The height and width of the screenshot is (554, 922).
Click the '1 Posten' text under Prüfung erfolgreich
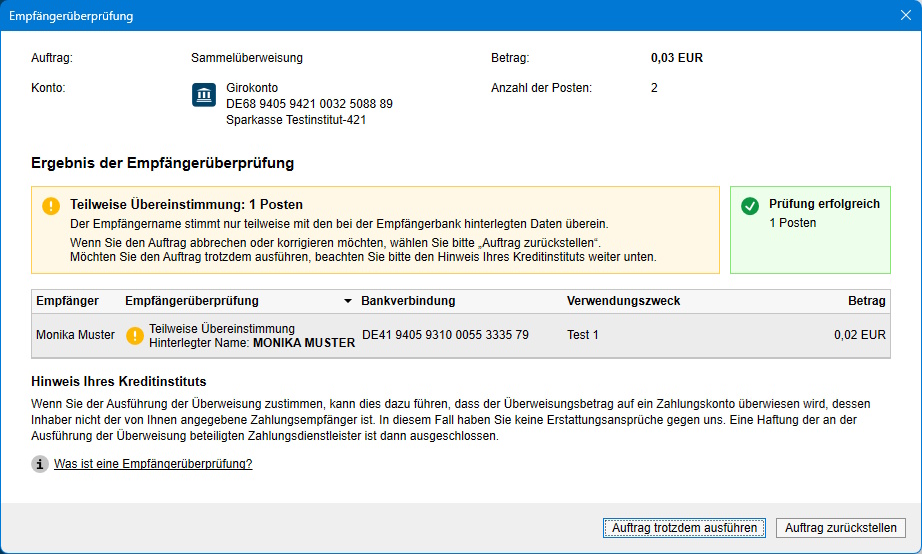click(793, 223)
